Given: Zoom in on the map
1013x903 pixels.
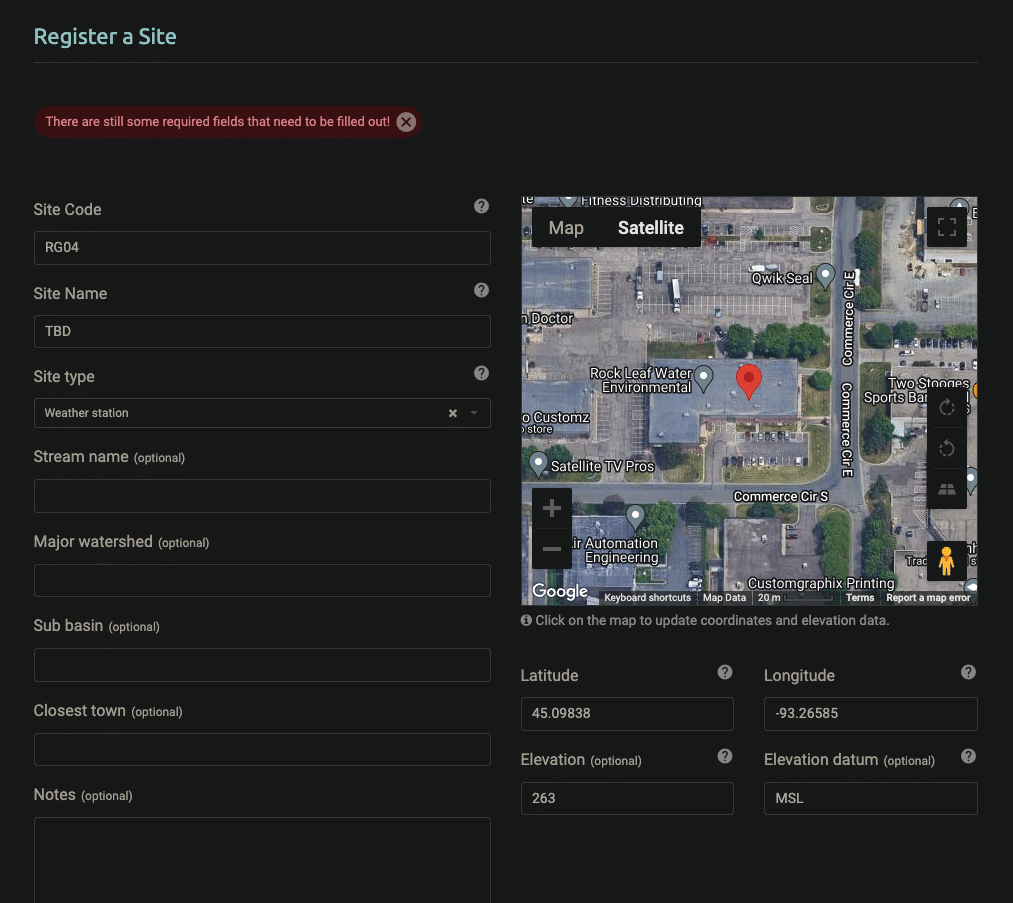Looking at the screenshot, I should click(x=551, y=509).
